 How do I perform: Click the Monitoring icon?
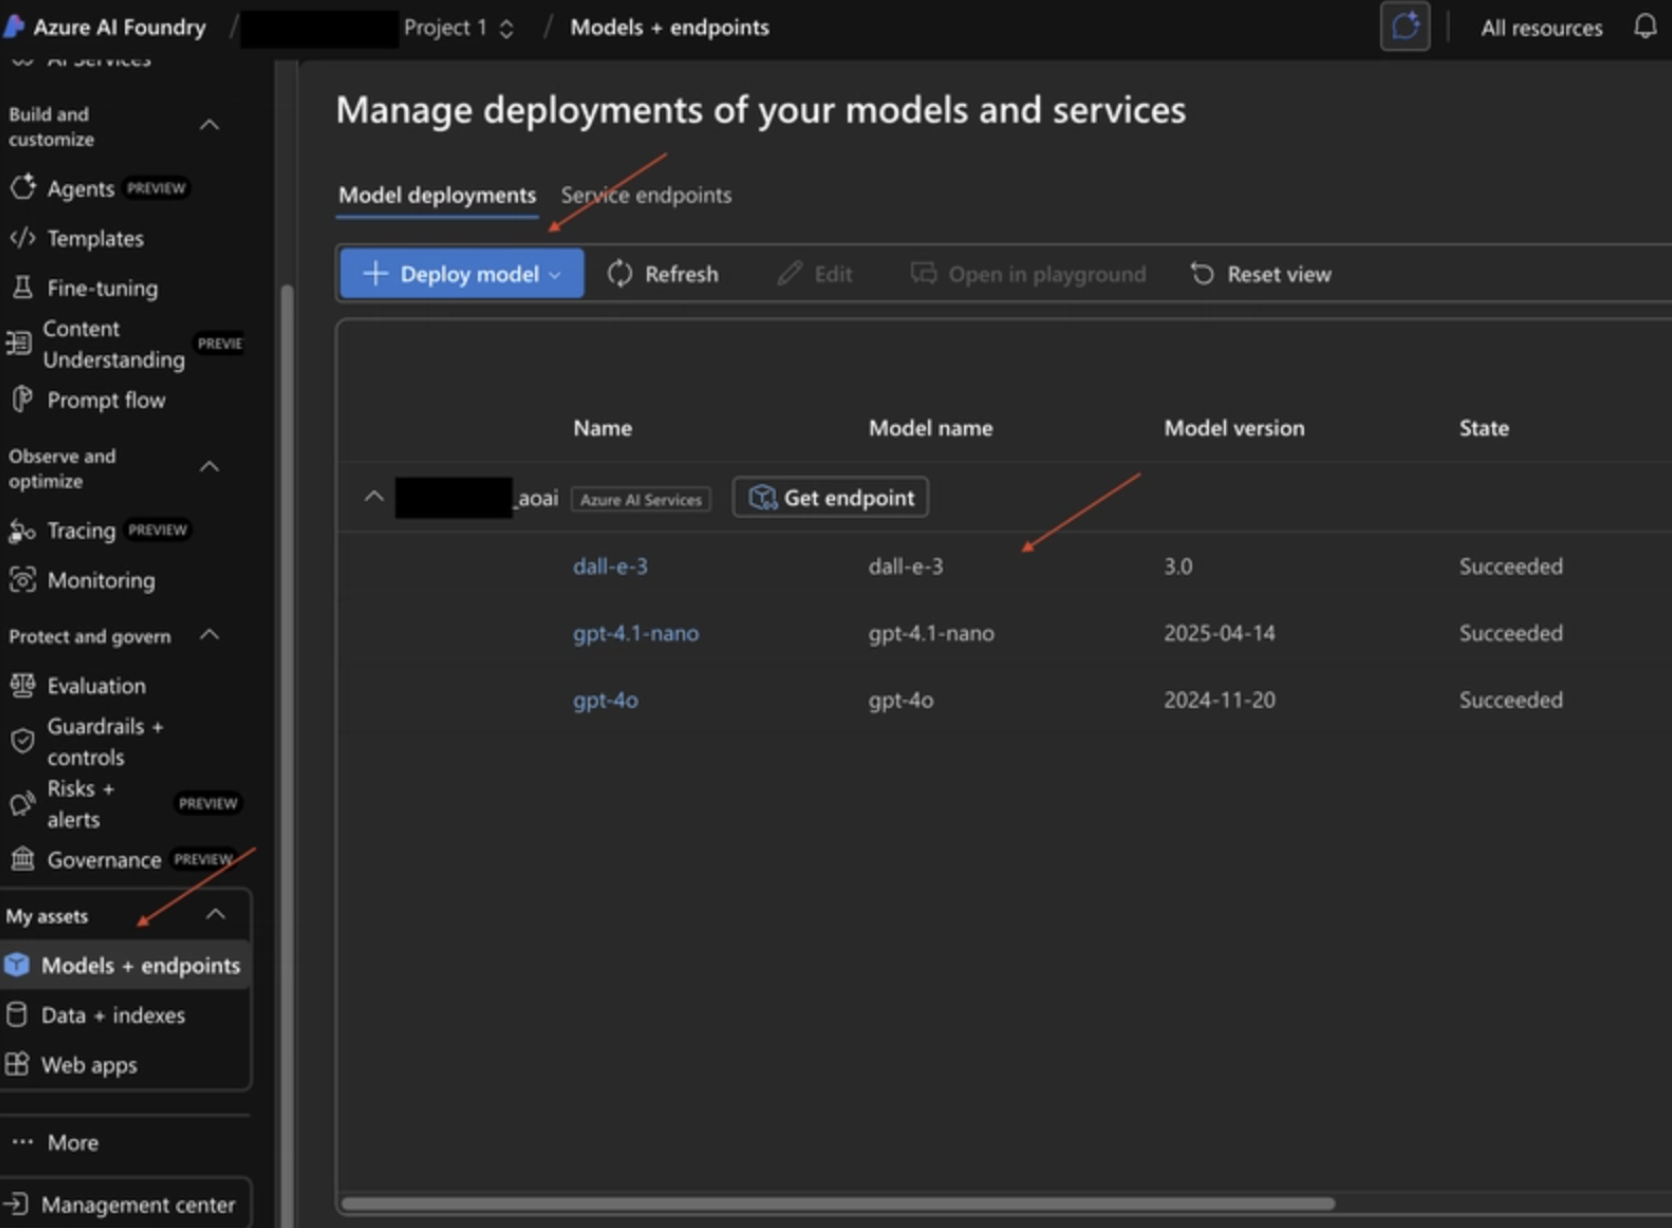[x=22, y=580]
